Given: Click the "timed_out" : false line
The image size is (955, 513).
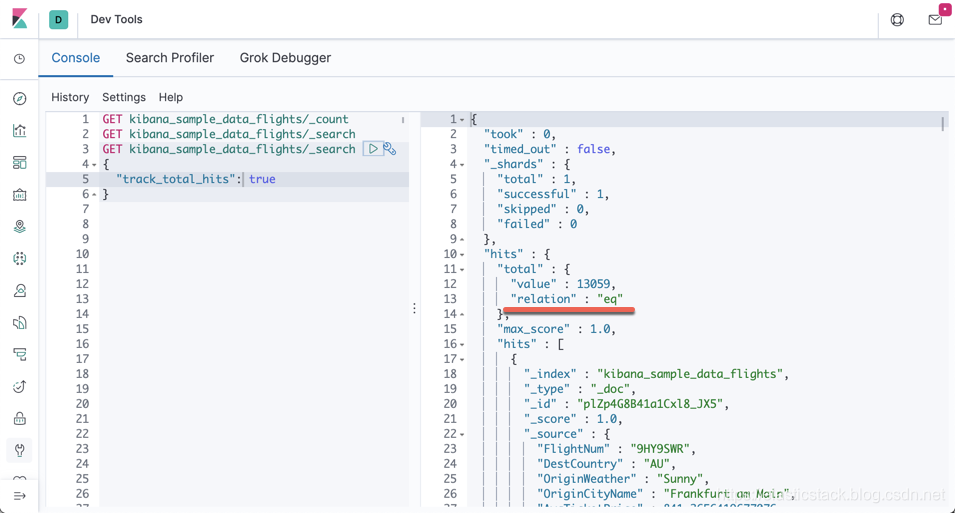Looking at the screenshot, I should pos(550,149).
